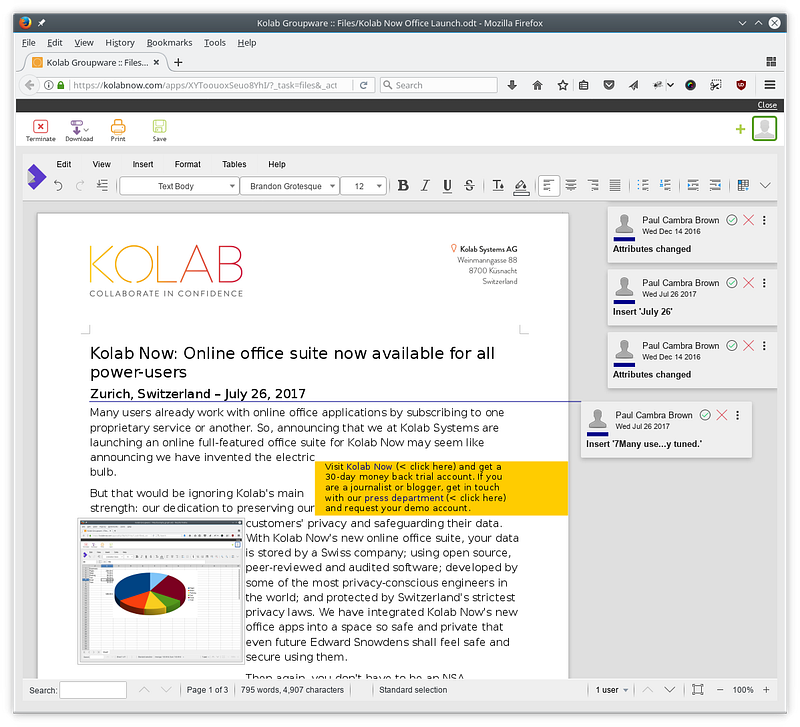Toggle strikethrough formatting
Image resolution: width=800 pixels, height=727 pixels.
469,186
